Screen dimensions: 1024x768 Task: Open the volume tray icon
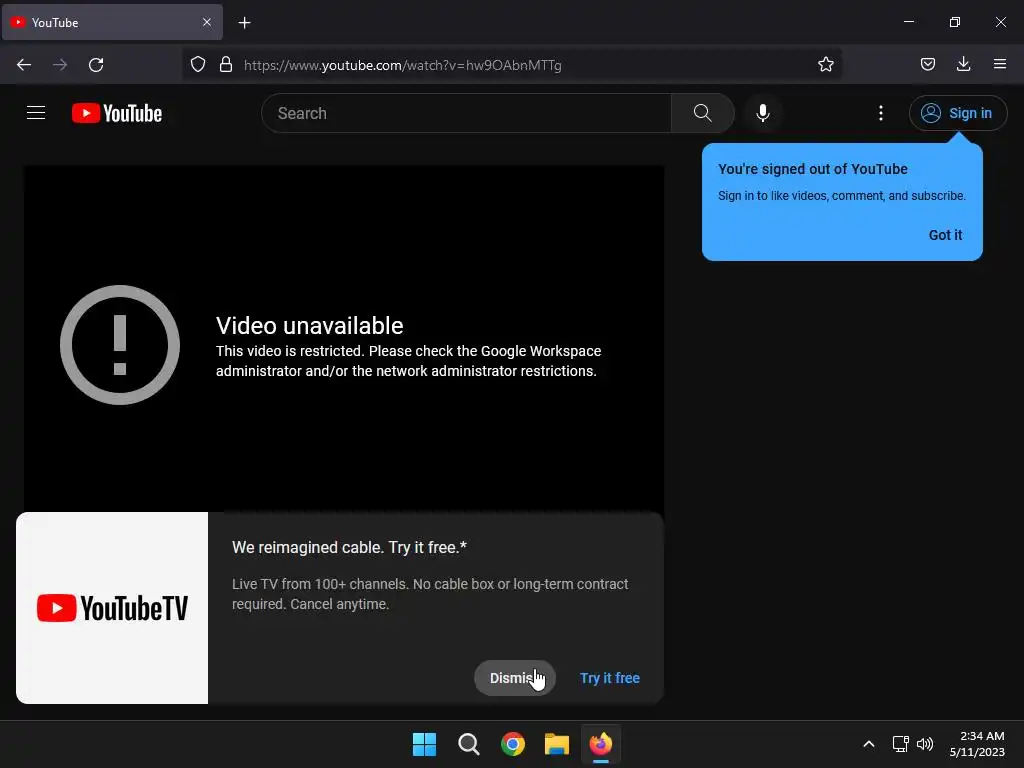(x=925, y=744)
